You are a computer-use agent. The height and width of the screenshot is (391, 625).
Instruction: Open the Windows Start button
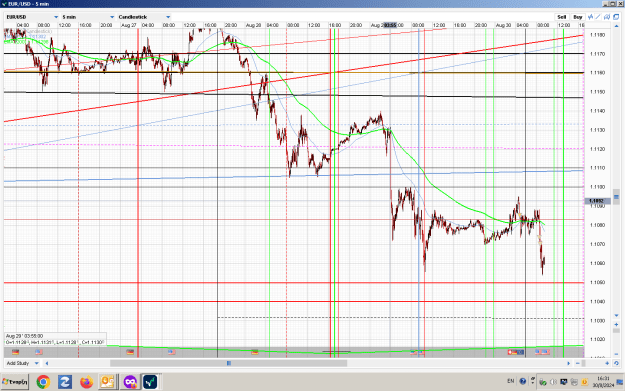coord(15,382)
